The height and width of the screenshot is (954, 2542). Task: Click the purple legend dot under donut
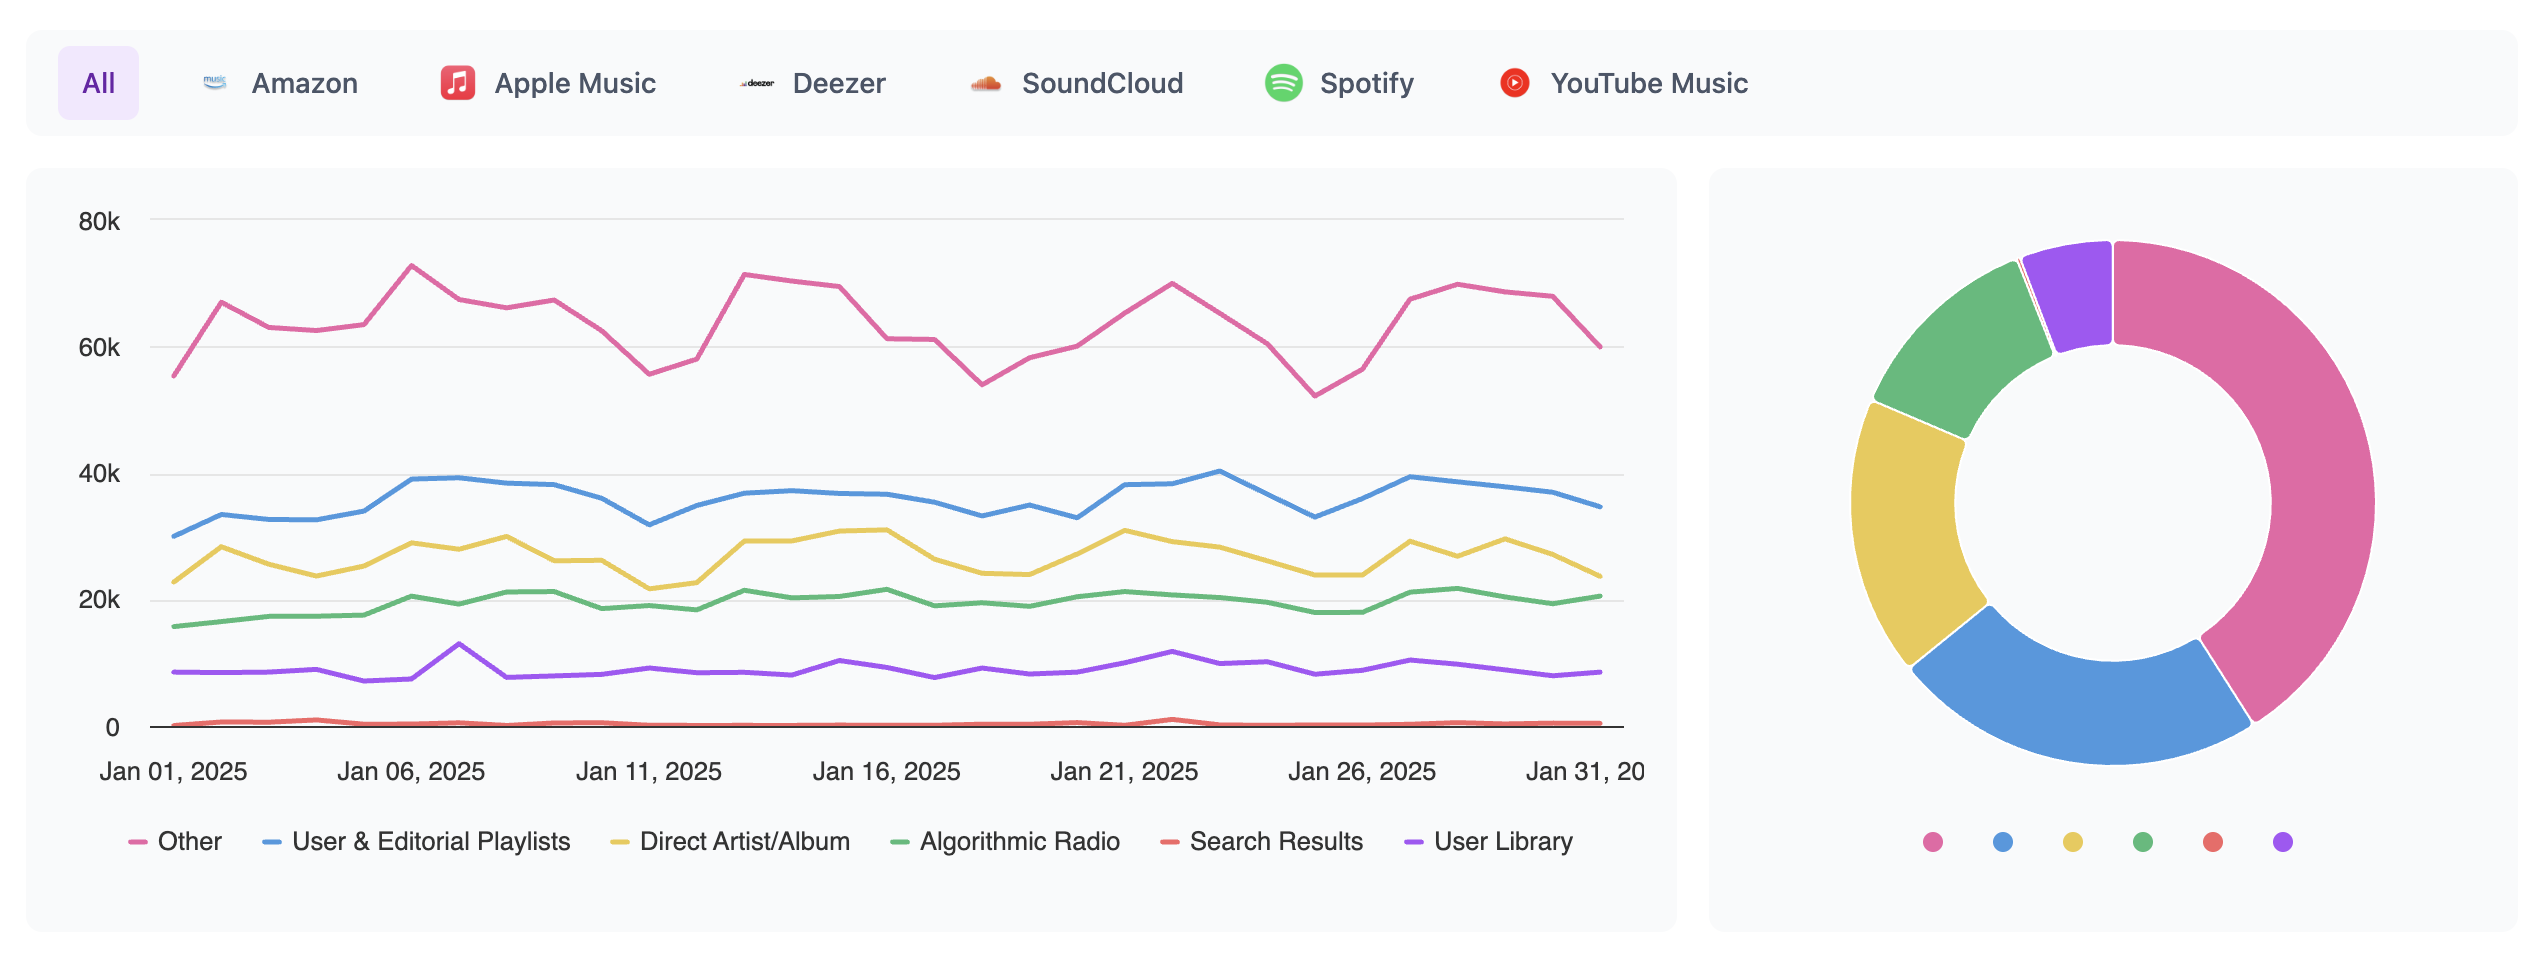click(x=2283, y=842)
